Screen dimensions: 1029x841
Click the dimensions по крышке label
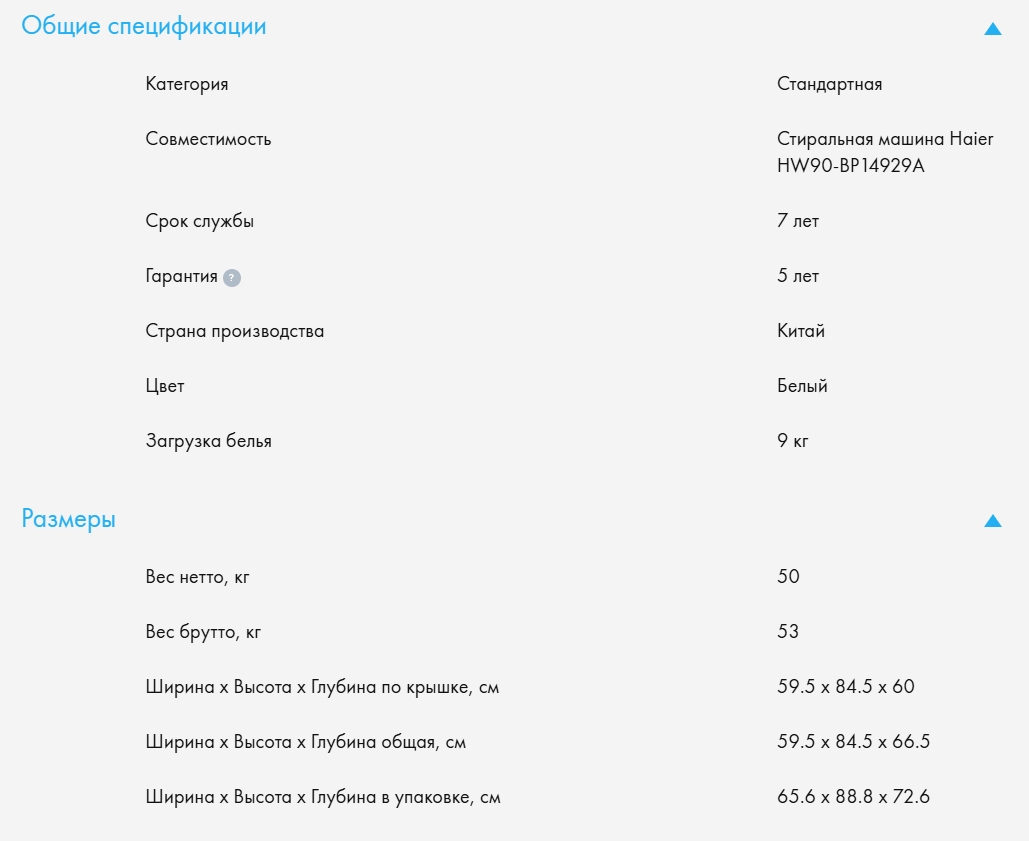coord(322,687)
